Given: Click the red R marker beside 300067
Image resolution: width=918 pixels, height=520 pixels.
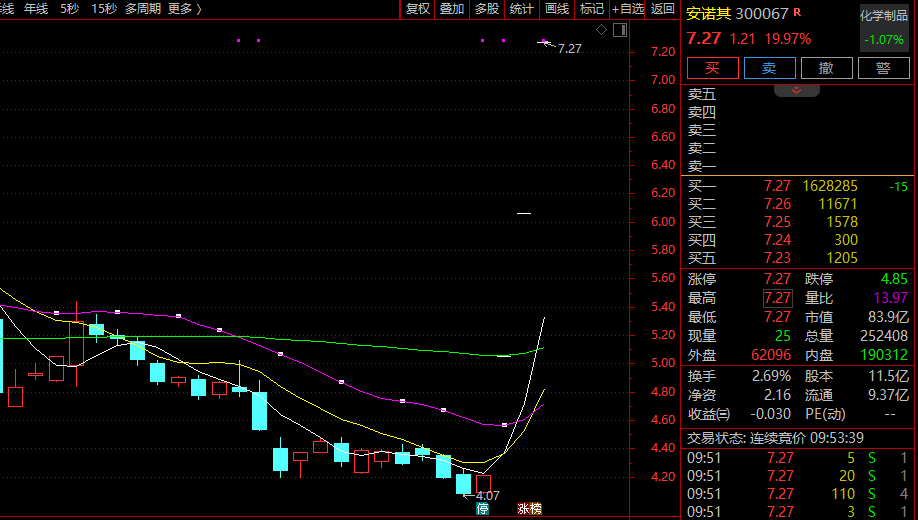Looking at the screenshot, I should point(796,13).
